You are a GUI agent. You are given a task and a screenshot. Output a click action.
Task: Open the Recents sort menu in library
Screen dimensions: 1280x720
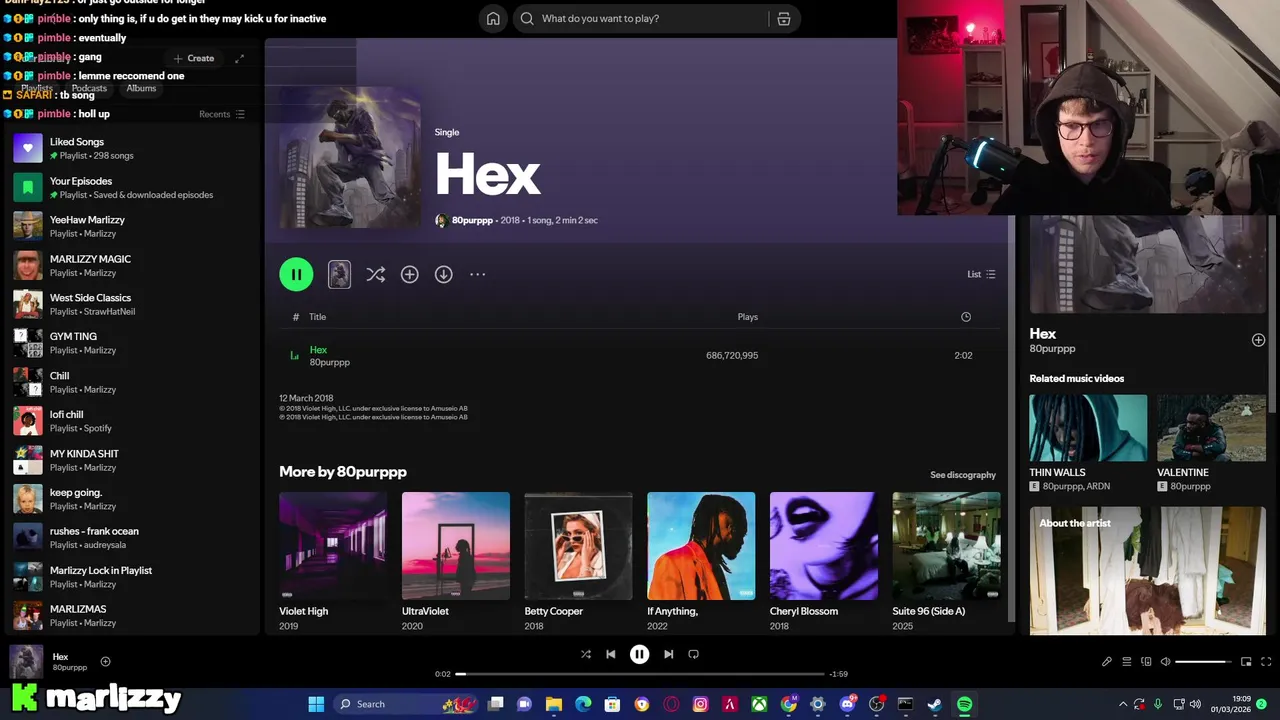coord(222,114)
